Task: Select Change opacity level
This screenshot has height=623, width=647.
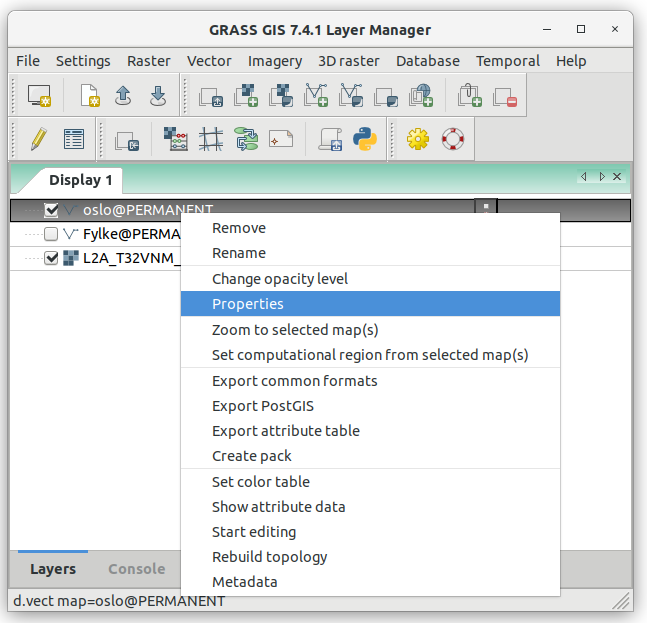Action: pos(370,279)
